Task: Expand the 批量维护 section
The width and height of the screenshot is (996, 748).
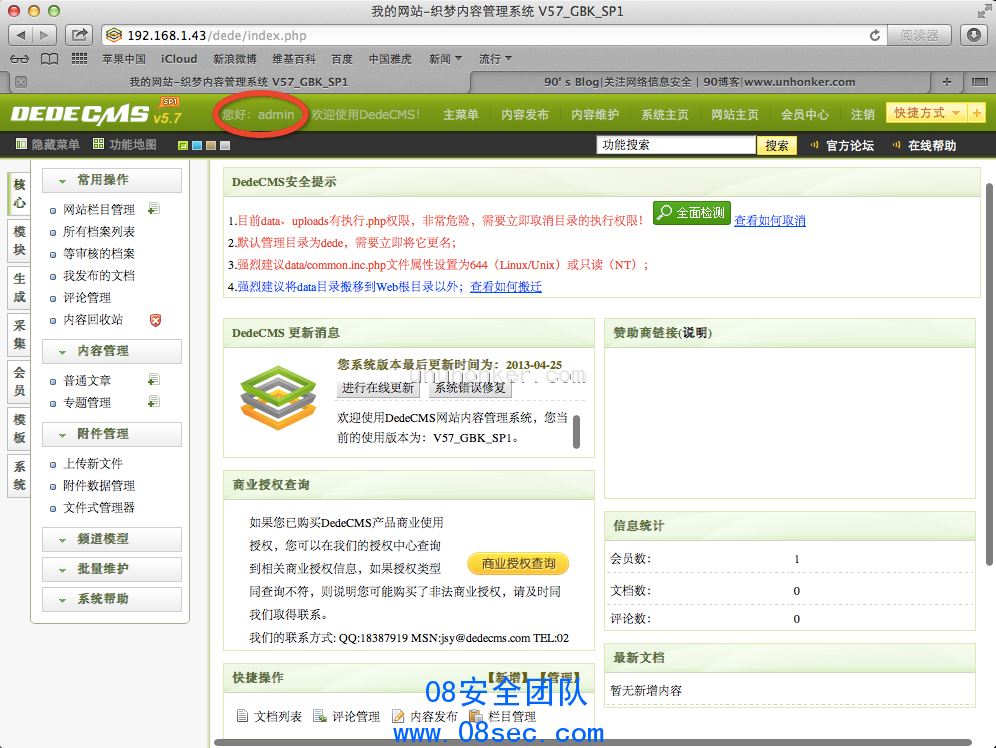Action: point(112,569)
